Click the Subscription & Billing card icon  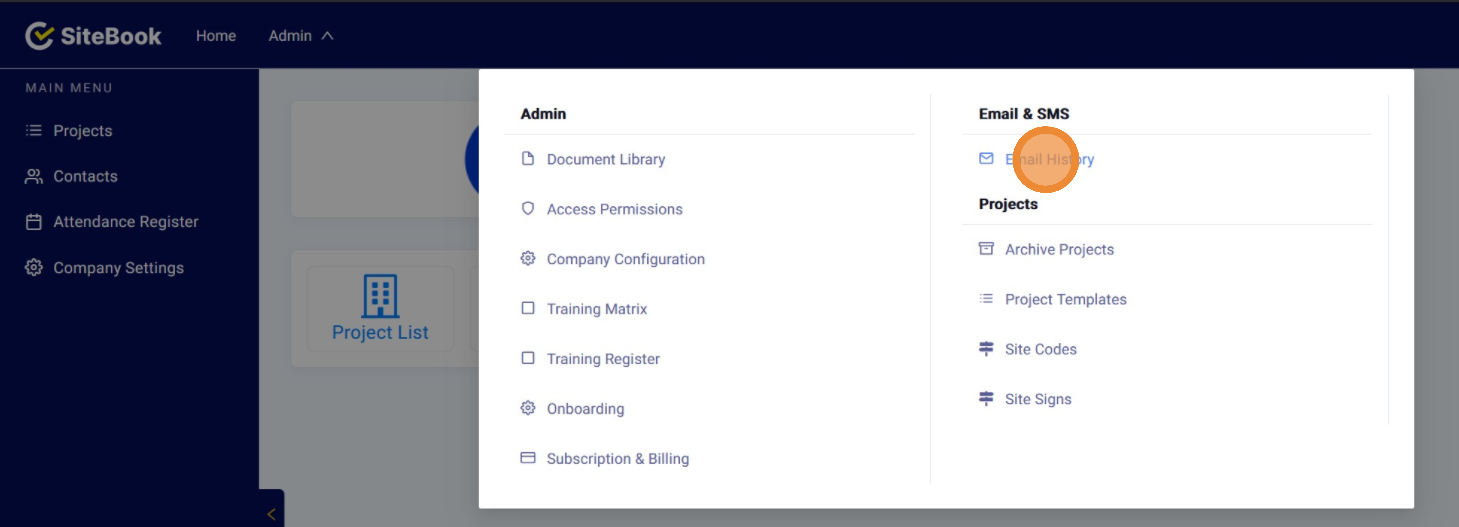point(528,459)
